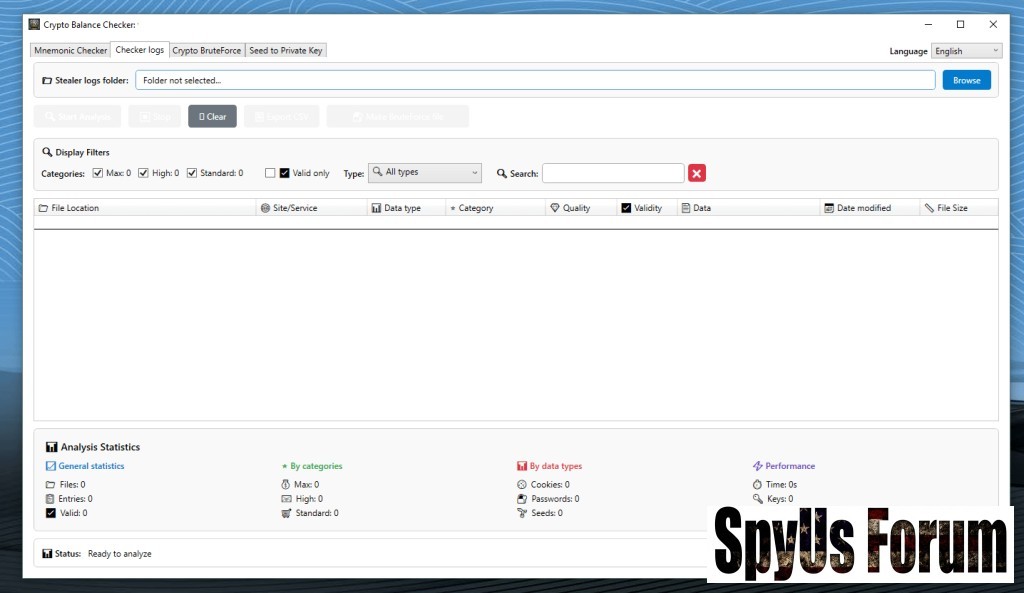Enable the Valid only checkbox

click(x=270, y=173)
